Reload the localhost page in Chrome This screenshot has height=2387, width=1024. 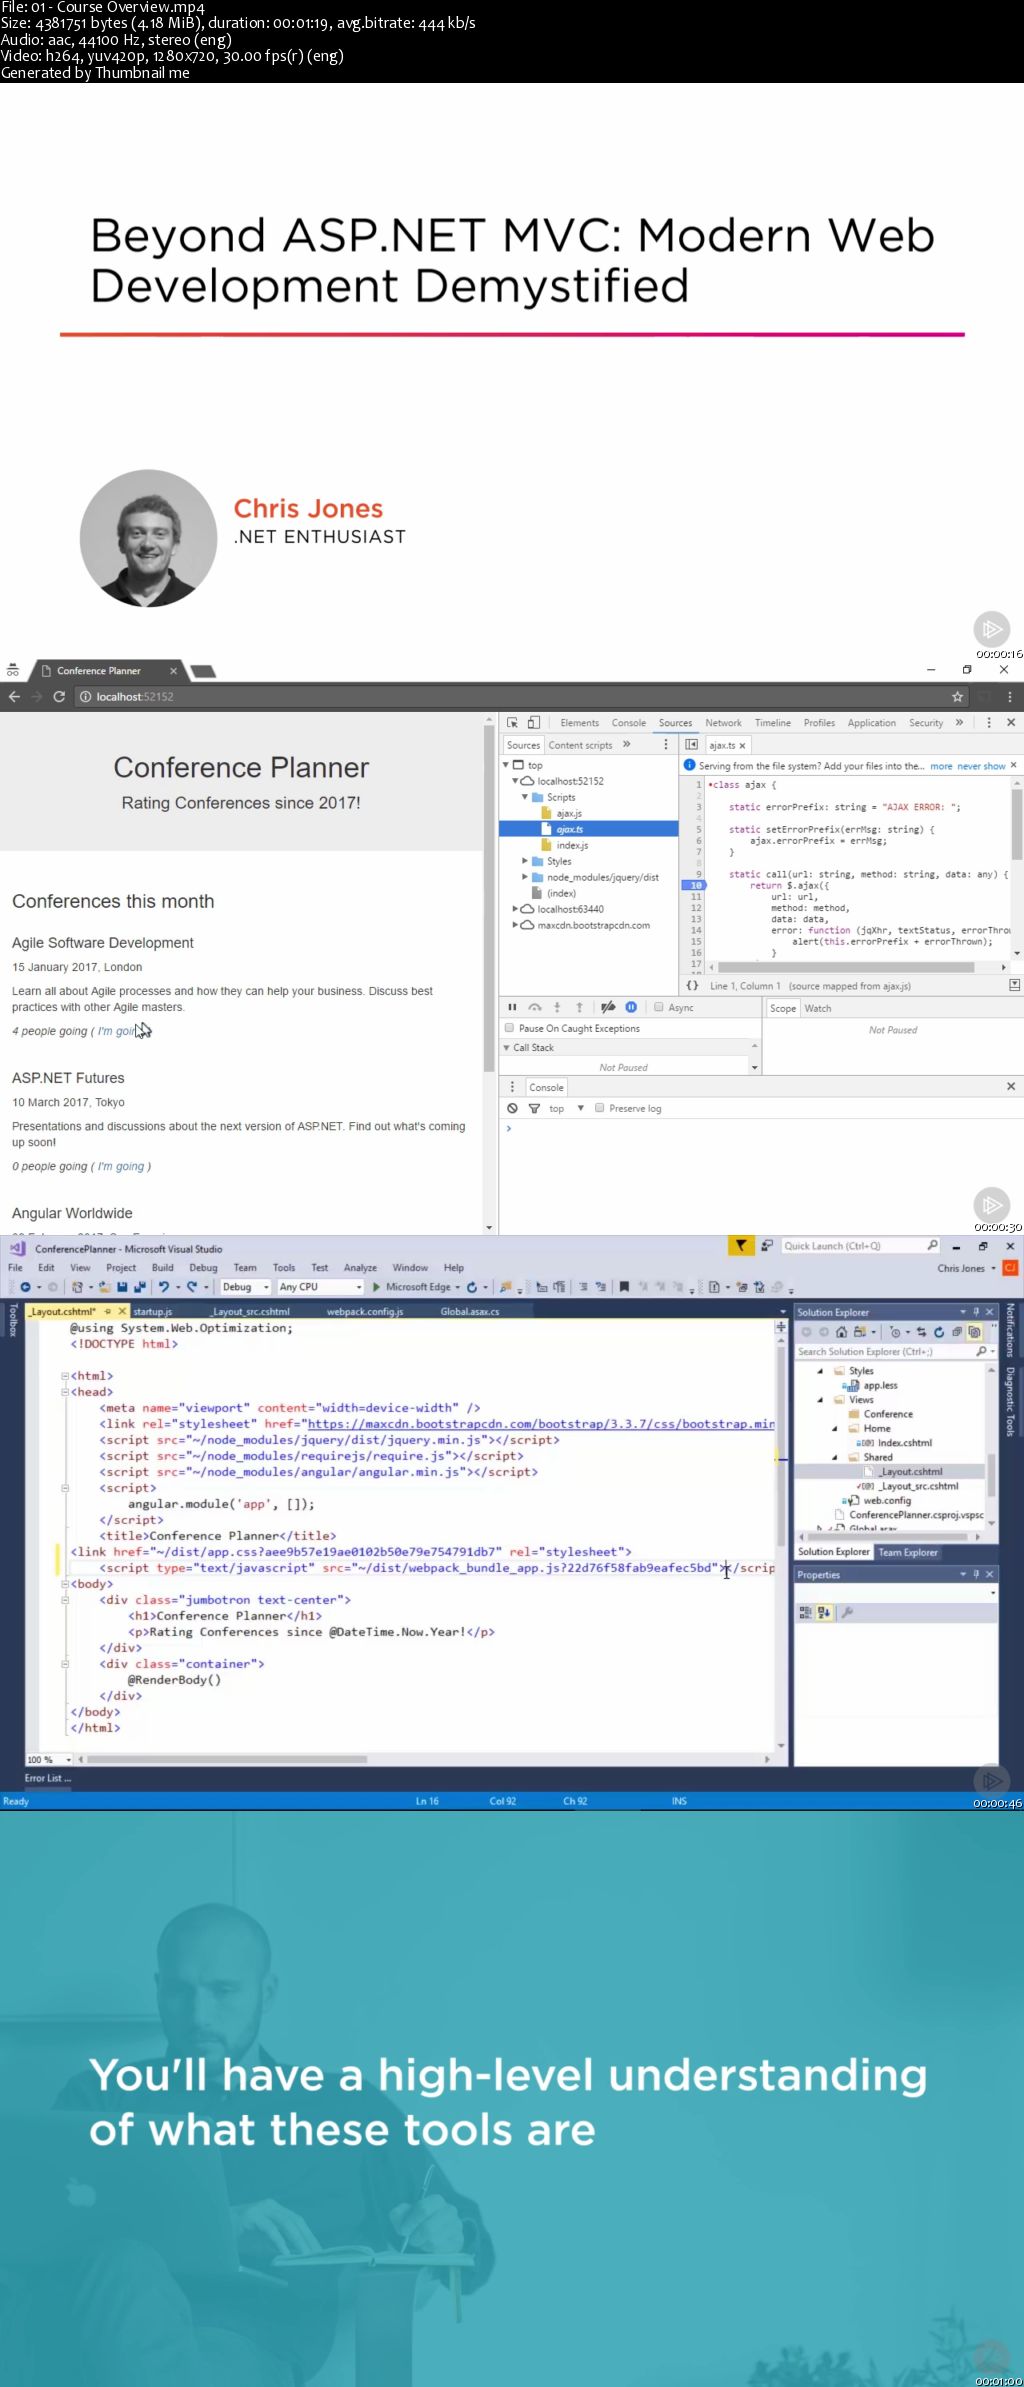(x=59, y=696)
